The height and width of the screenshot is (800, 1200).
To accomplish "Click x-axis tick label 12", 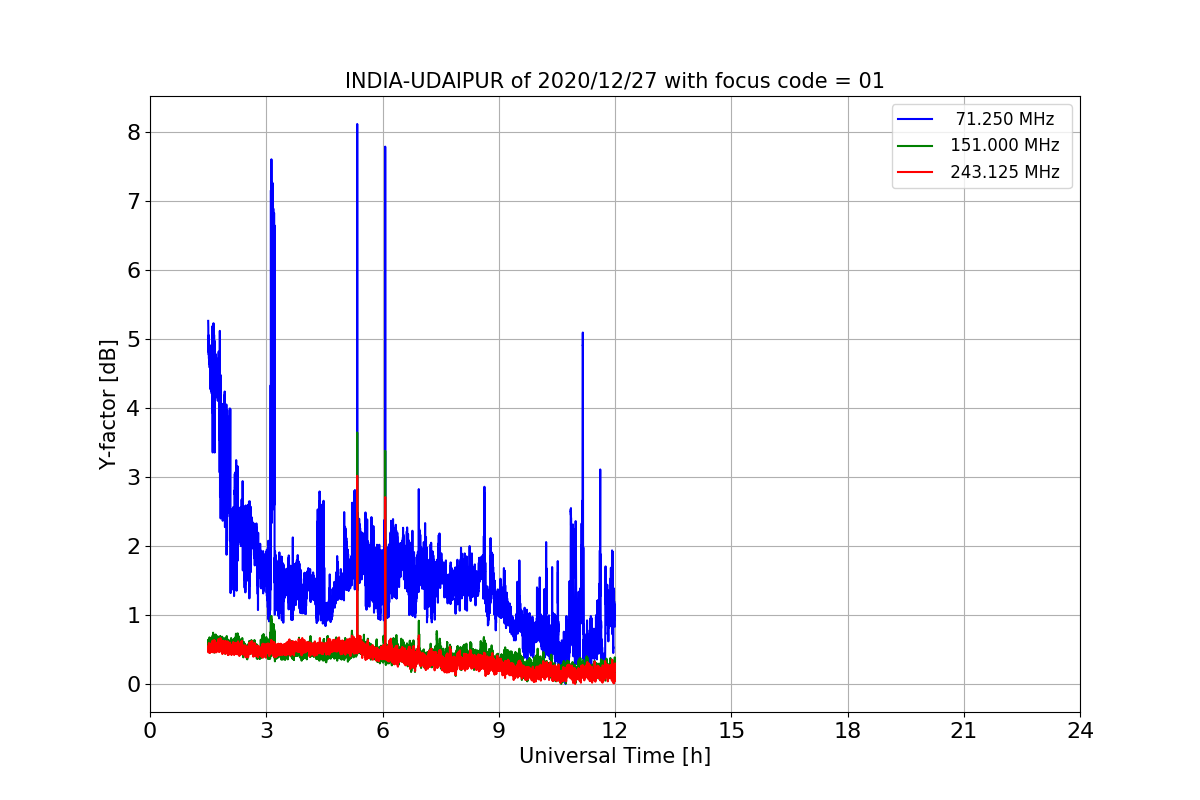I will tap(615, 731).
